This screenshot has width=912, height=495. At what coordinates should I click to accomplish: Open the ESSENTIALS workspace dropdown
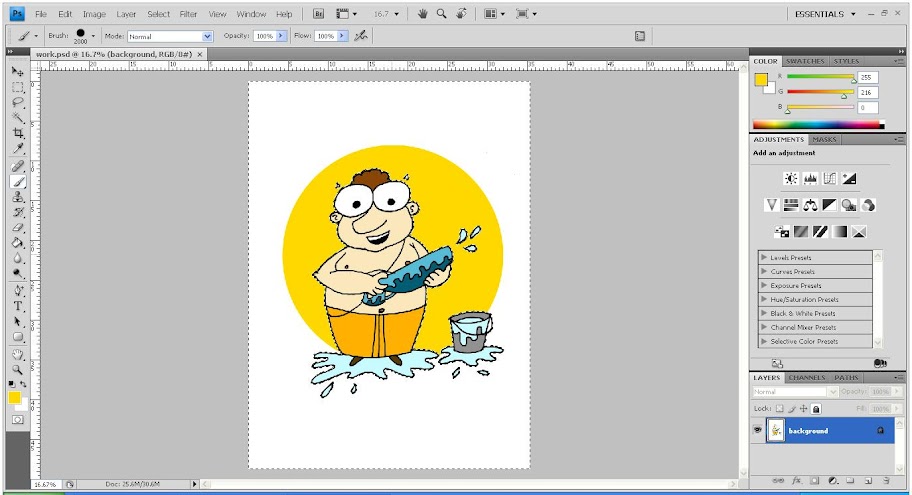(825, 14)
